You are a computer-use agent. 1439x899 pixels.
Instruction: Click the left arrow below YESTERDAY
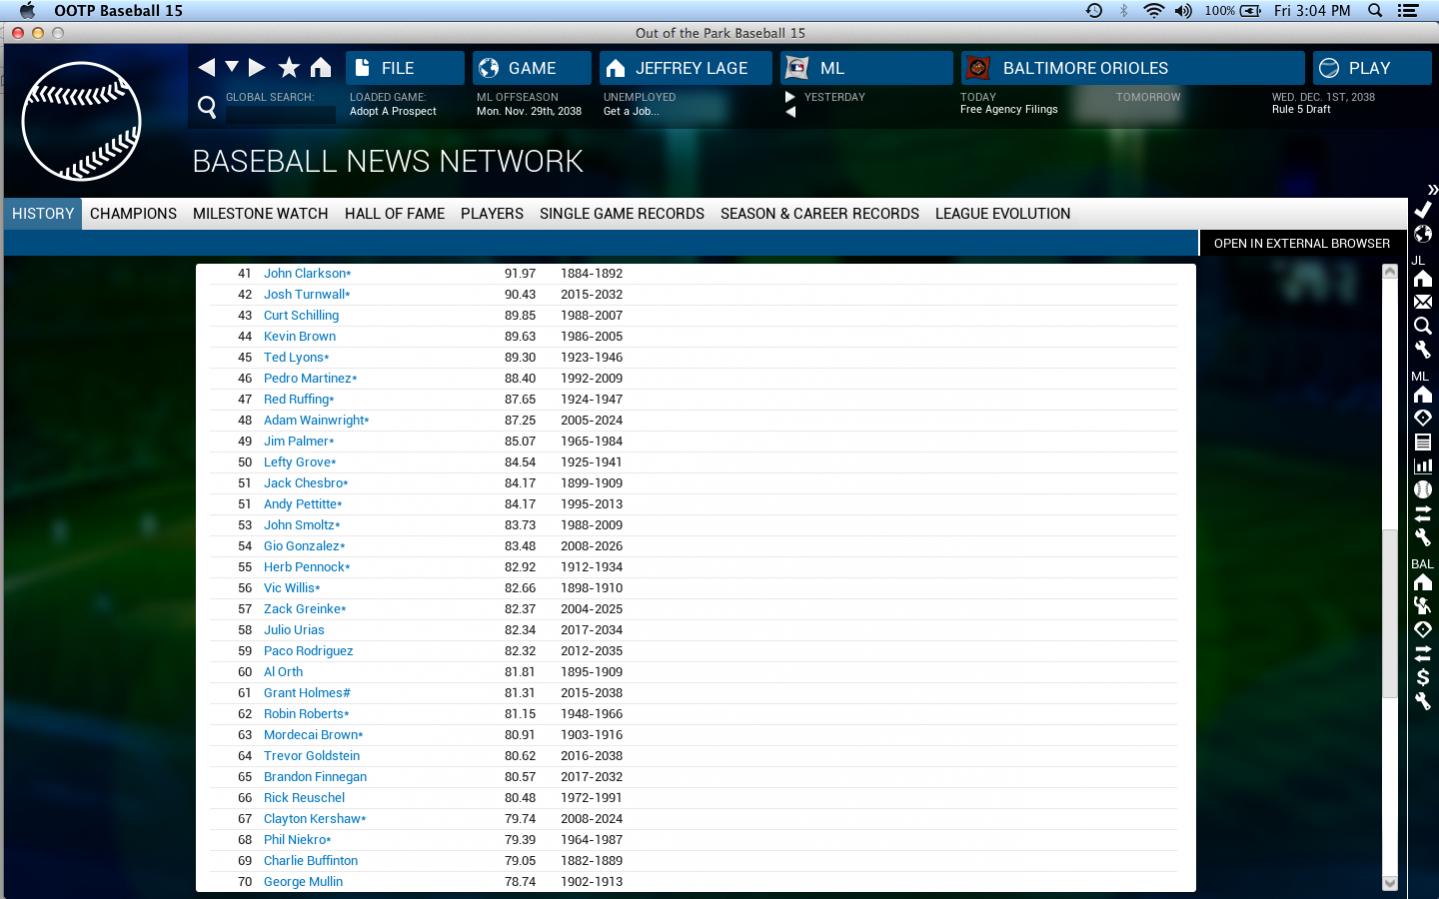click(x=790, y=112)
